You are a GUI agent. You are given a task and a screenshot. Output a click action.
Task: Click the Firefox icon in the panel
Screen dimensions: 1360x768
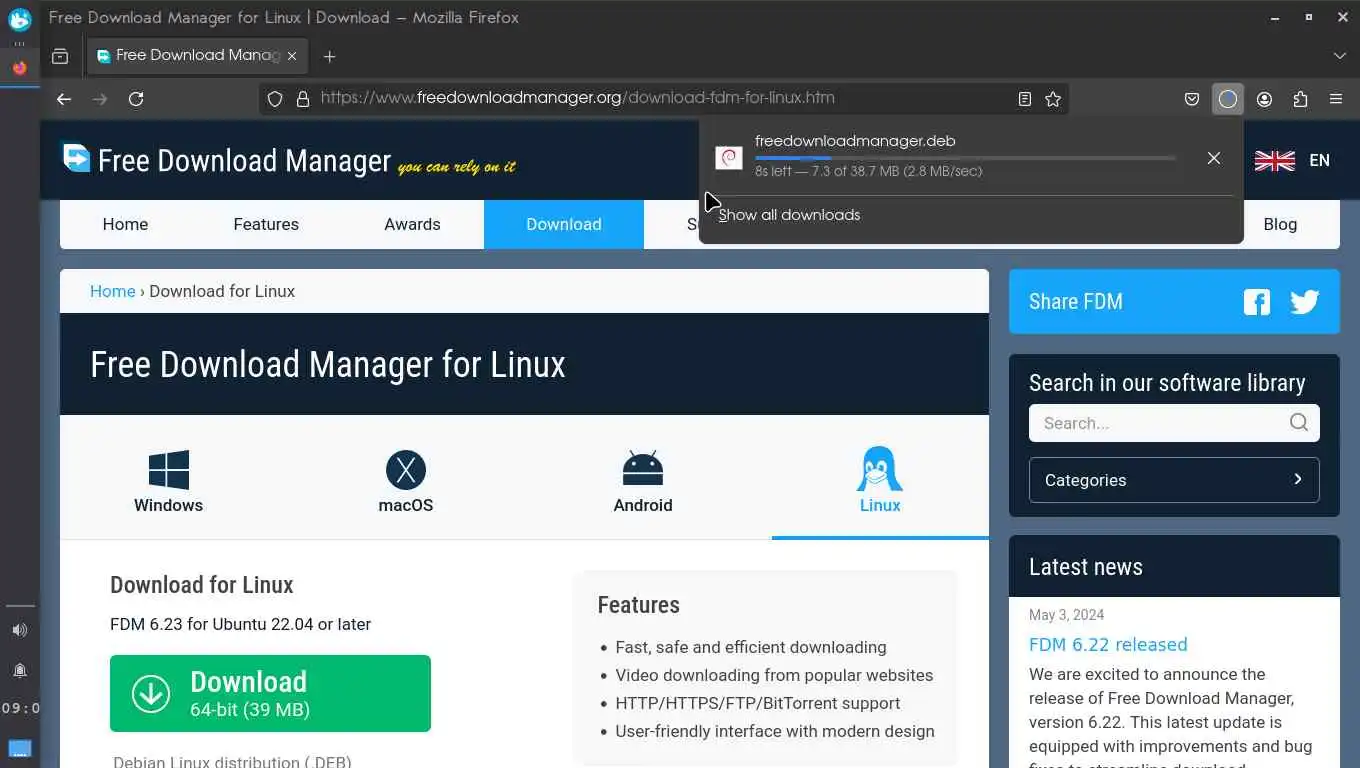[20, 68]
